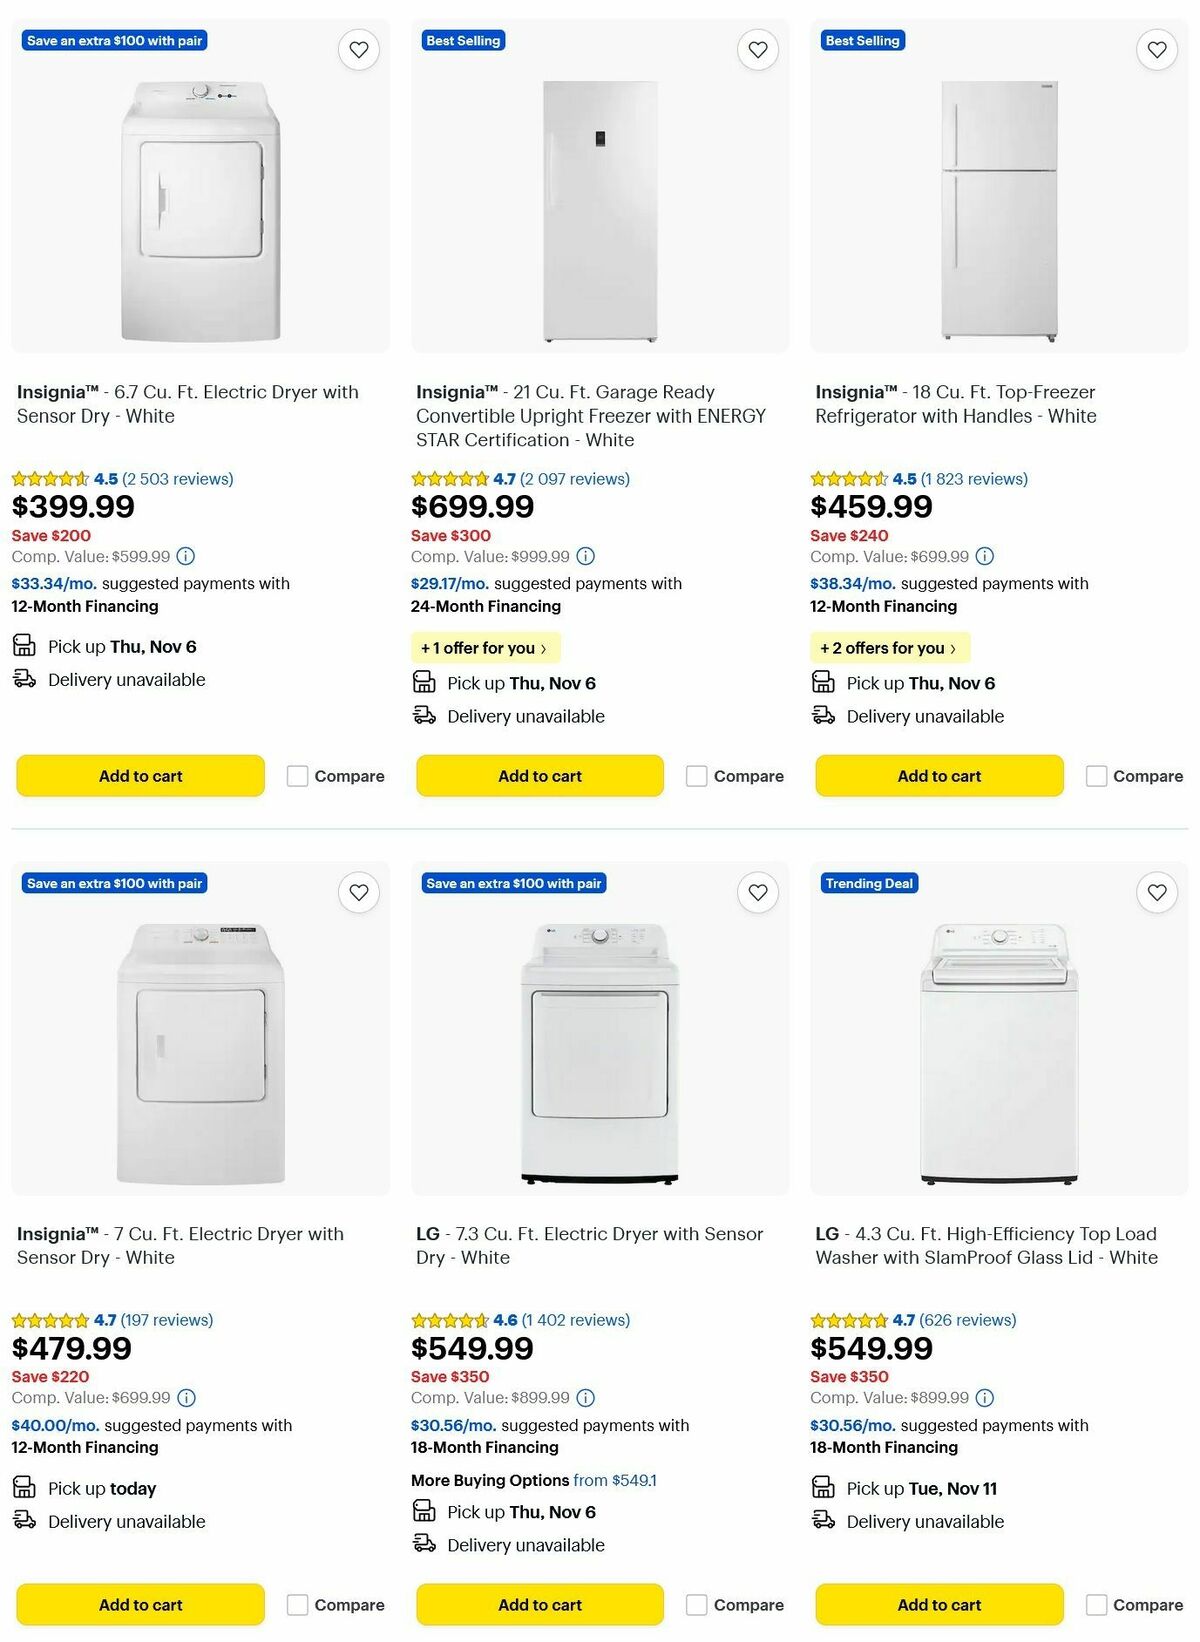Expand '+1 offer for you' on the freezer
This screenshot has width=1200, height=1642.
coord(485,648)
